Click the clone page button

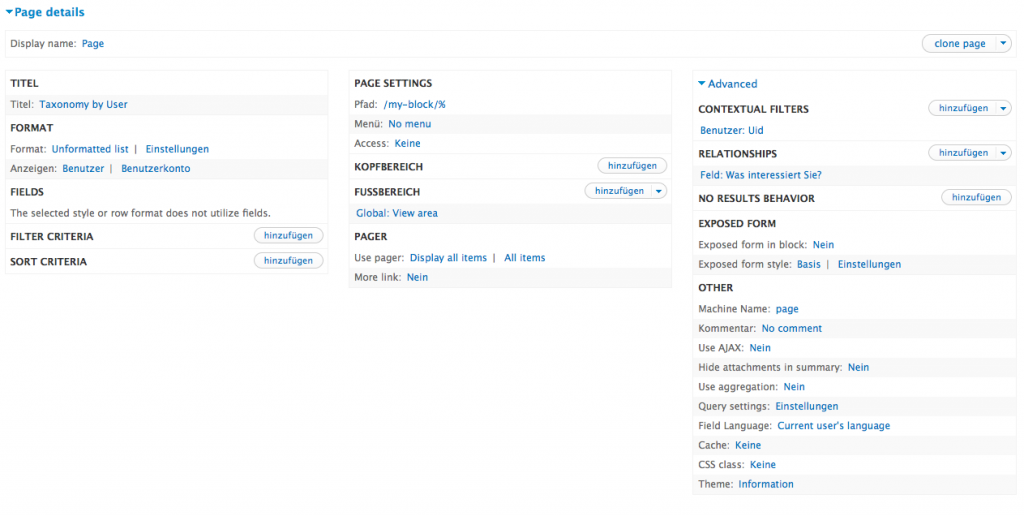(959, 43)
